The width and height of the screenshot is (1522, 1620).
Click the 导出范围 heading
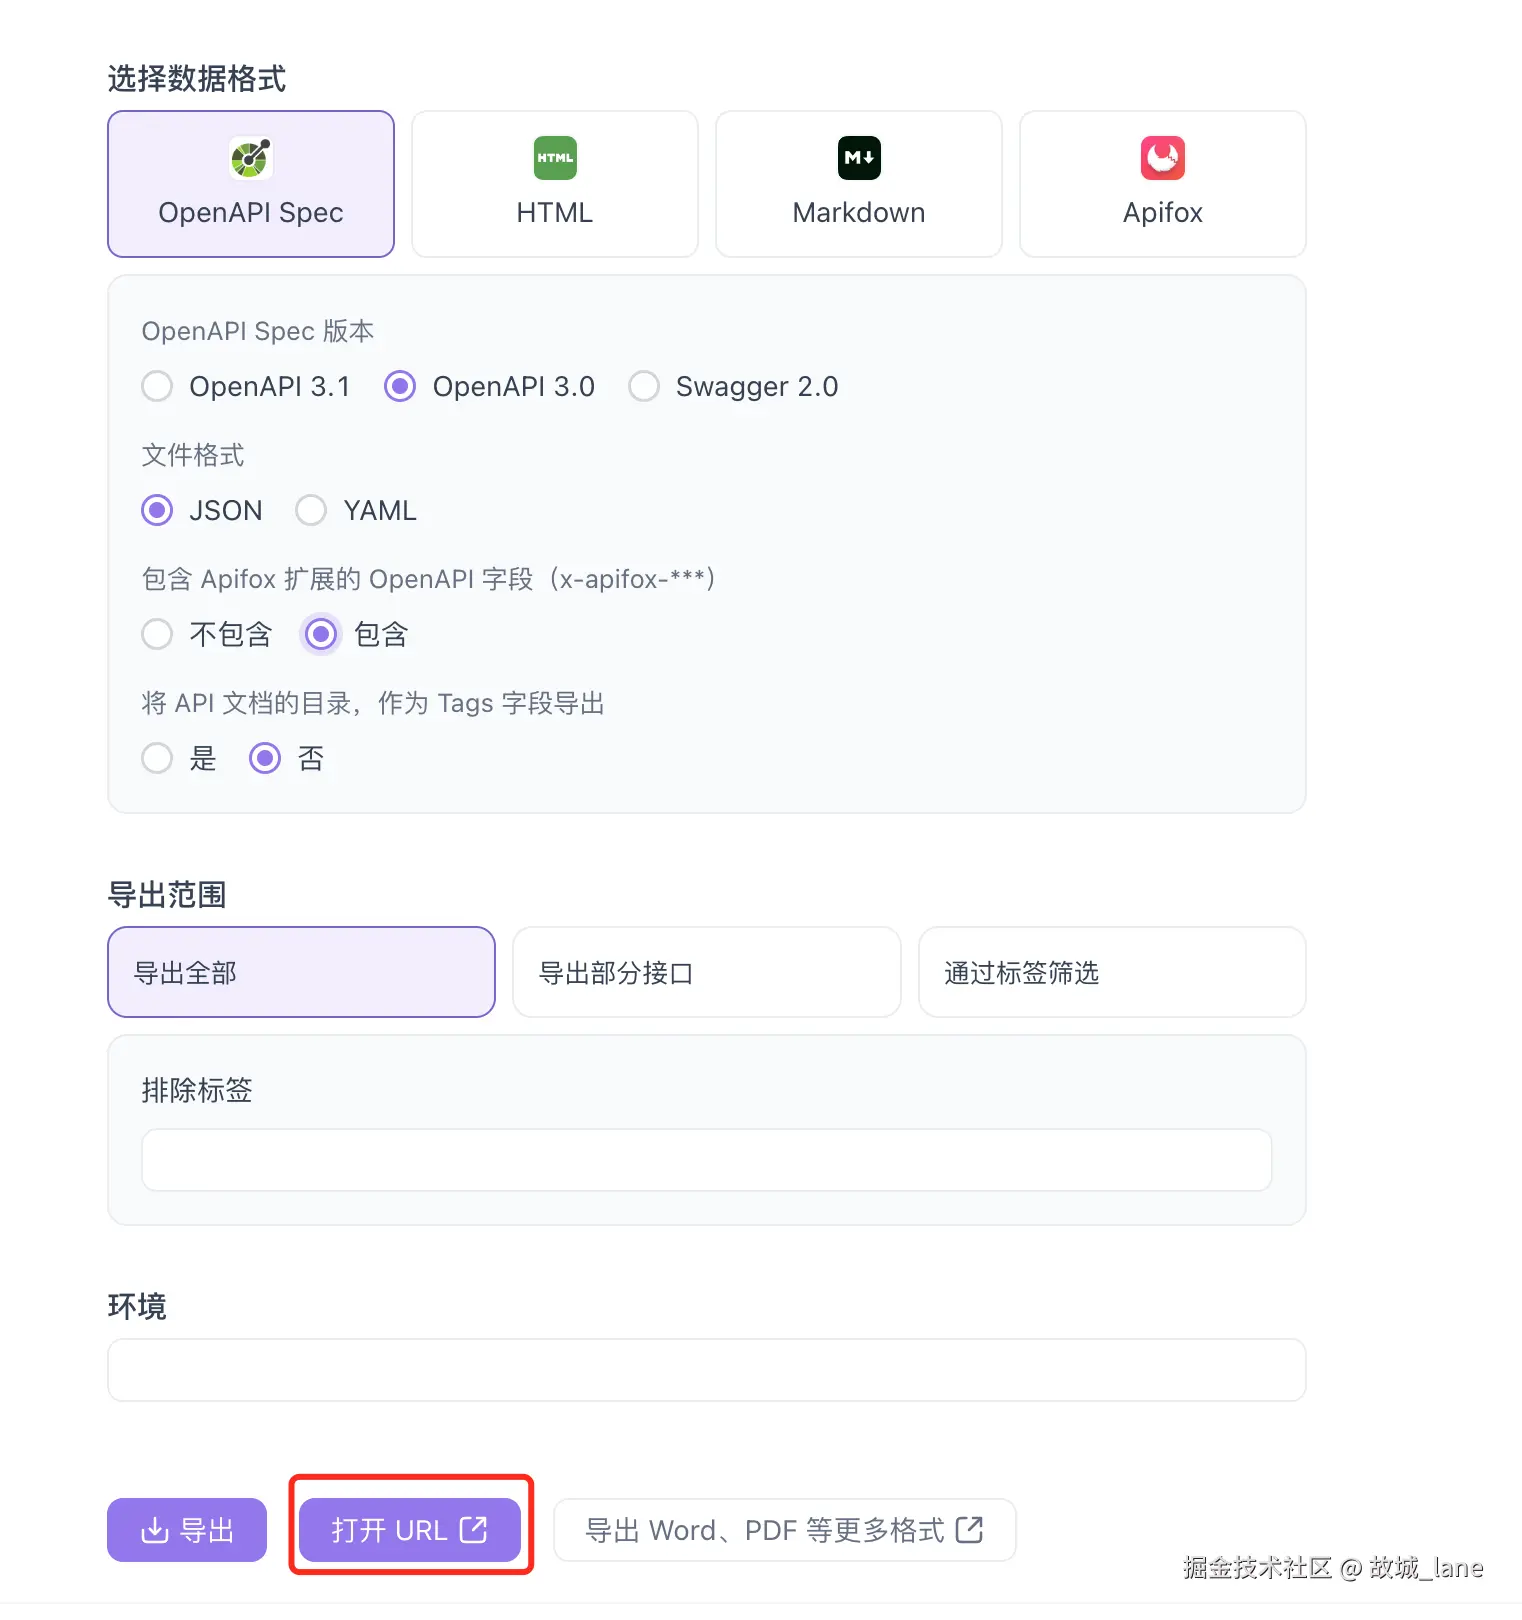(x=167, y=894)
